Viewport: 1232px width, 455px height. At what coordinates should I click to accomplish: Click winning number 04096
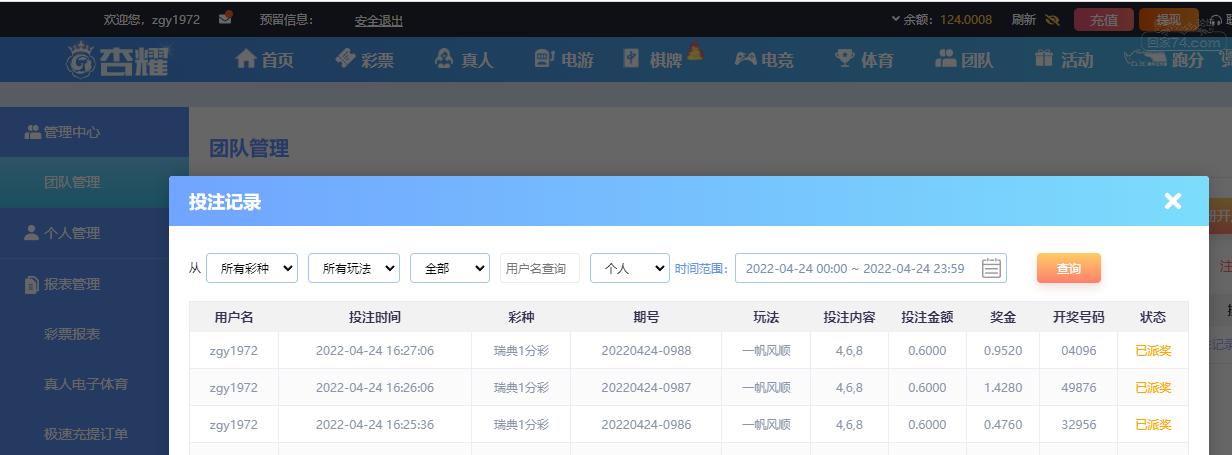[1079, 351]
